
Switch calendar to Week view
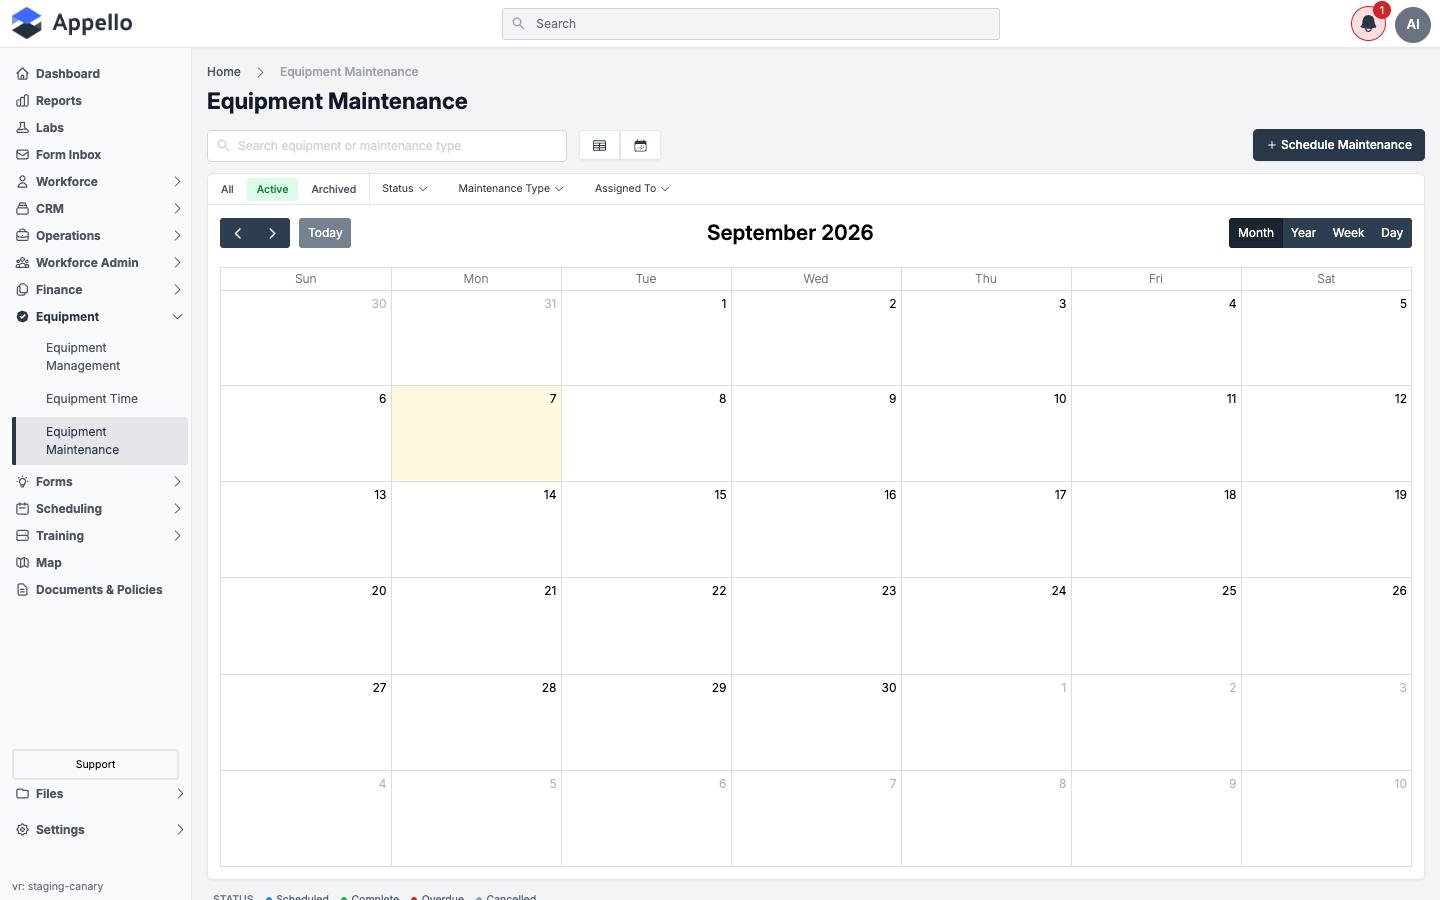coord(1348,233)
